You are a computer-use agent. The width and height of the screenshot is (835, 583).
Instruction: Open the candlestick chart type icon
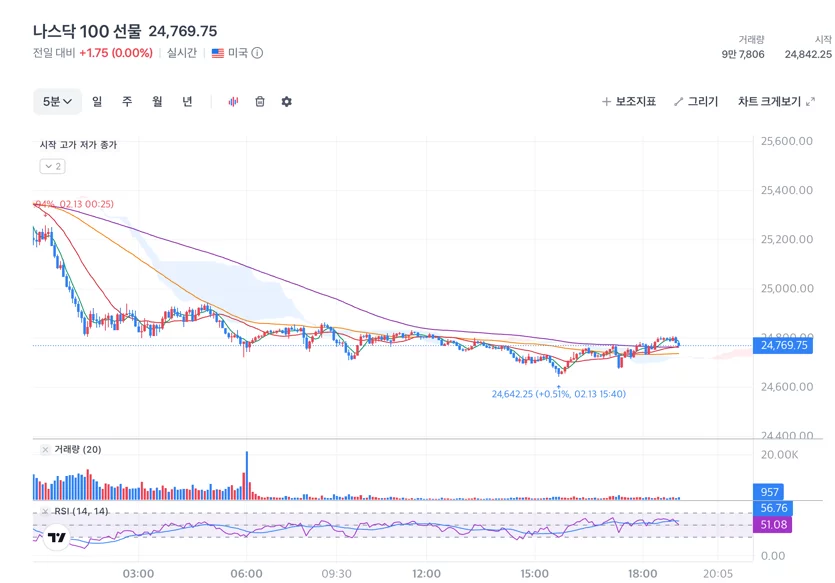point(233,102)
